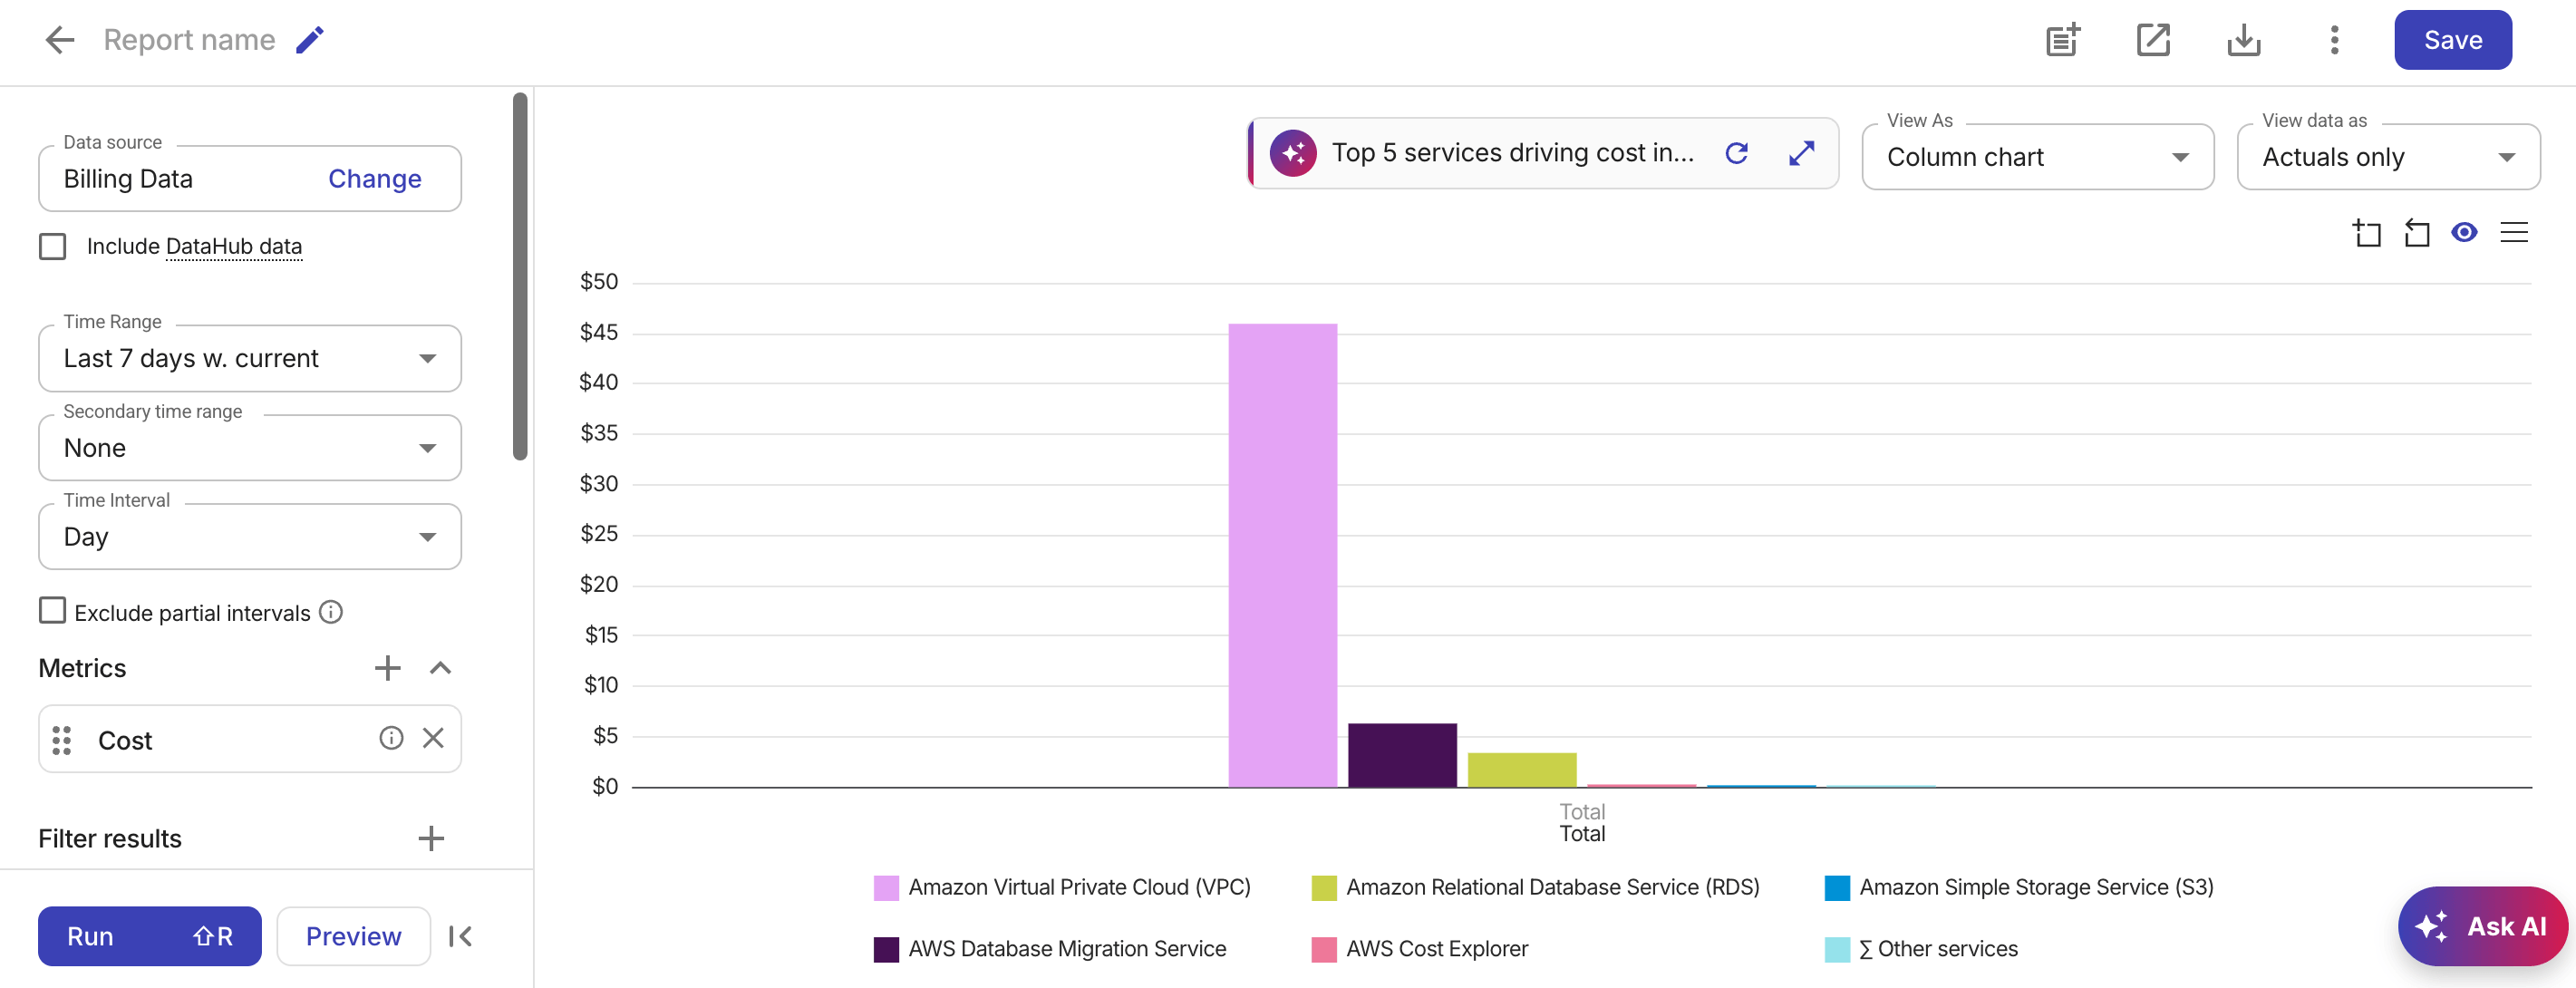The width and height of the screenshot is (2576, 988).
Task: Add a filter to Filter results
Action: [x=431, y=839]
